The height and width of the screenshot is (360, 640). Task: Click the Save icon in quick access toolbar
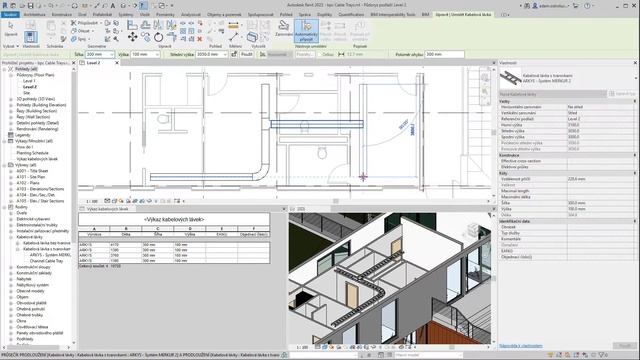[30, 6]
